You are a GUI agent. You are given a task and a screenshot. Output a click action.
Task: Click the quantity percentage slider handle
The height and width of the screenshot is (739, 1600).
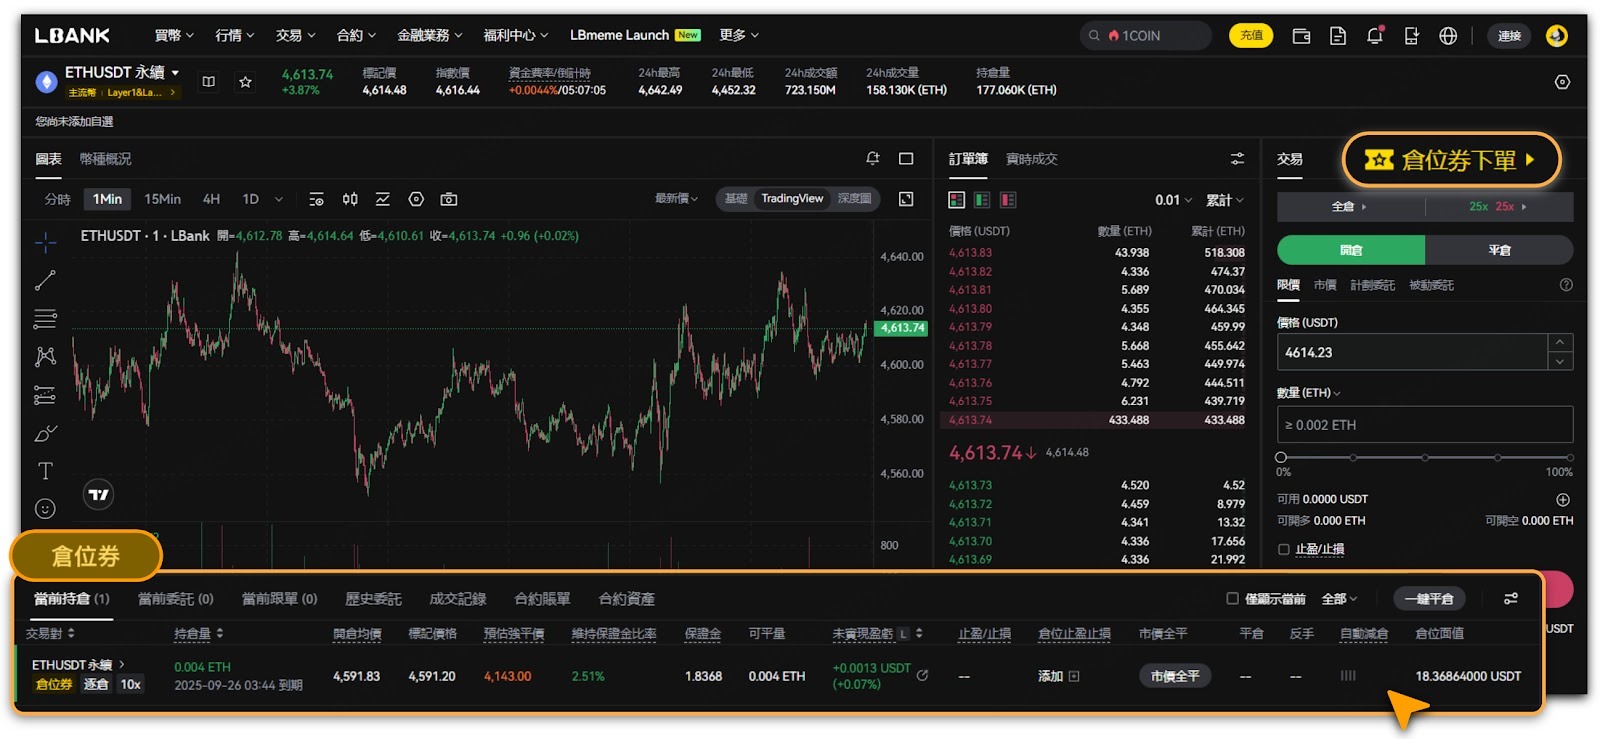(1281, 457)
